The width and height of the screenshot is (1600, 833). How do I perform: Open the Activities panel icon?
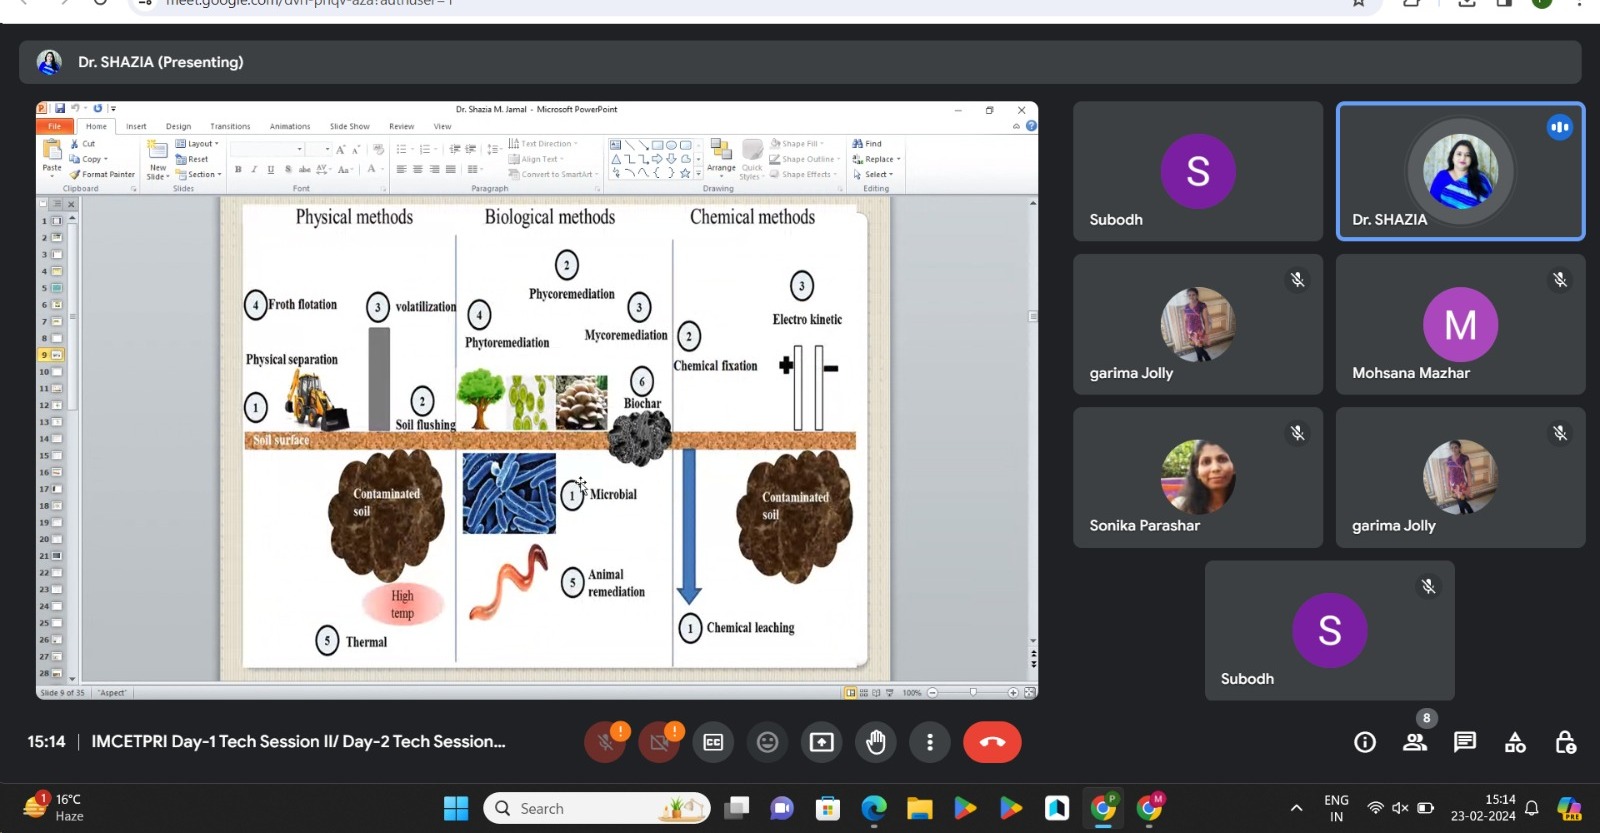(x=1515, y=742)
